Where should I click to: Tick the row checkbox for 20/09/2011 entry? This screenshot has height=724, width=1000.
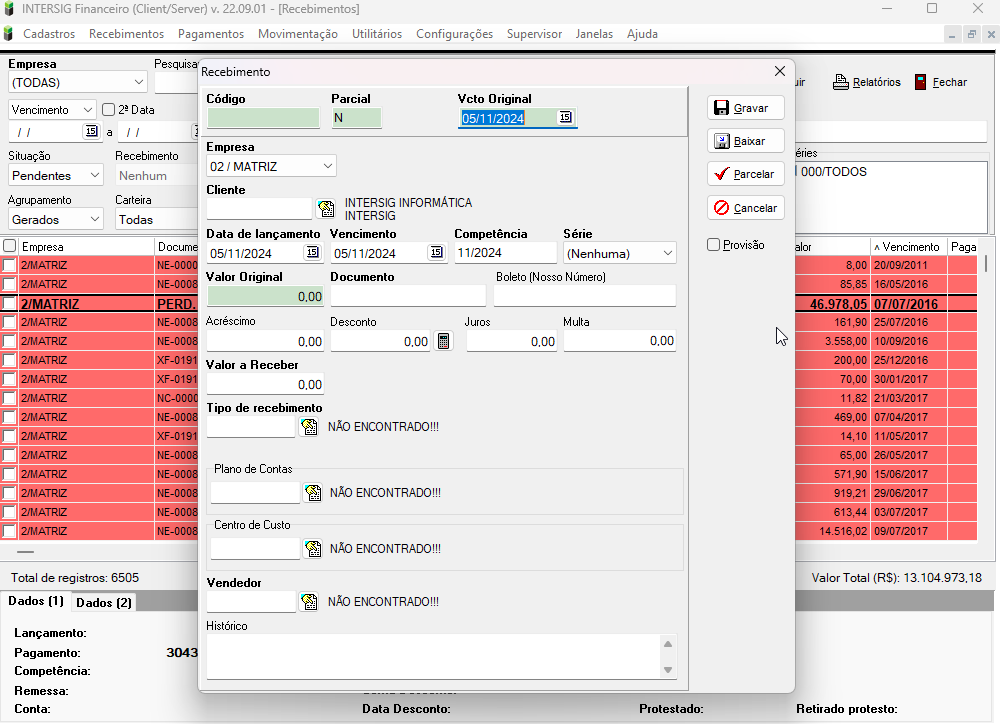coord(10,265)
